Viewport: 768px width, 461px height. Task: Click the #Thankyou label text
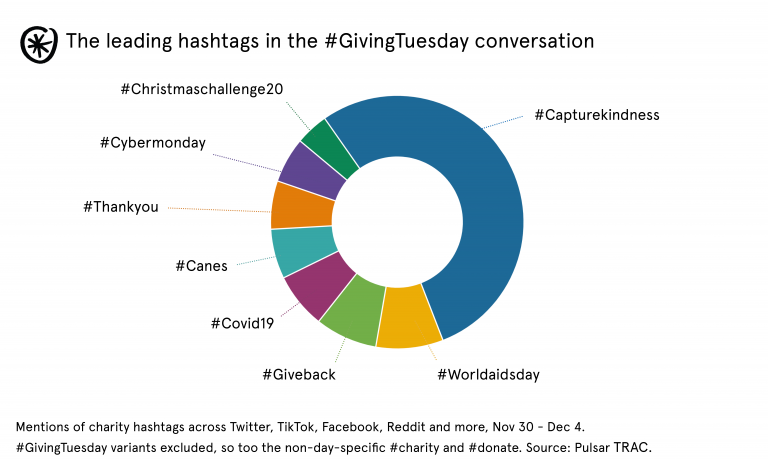tap(121, 207)
